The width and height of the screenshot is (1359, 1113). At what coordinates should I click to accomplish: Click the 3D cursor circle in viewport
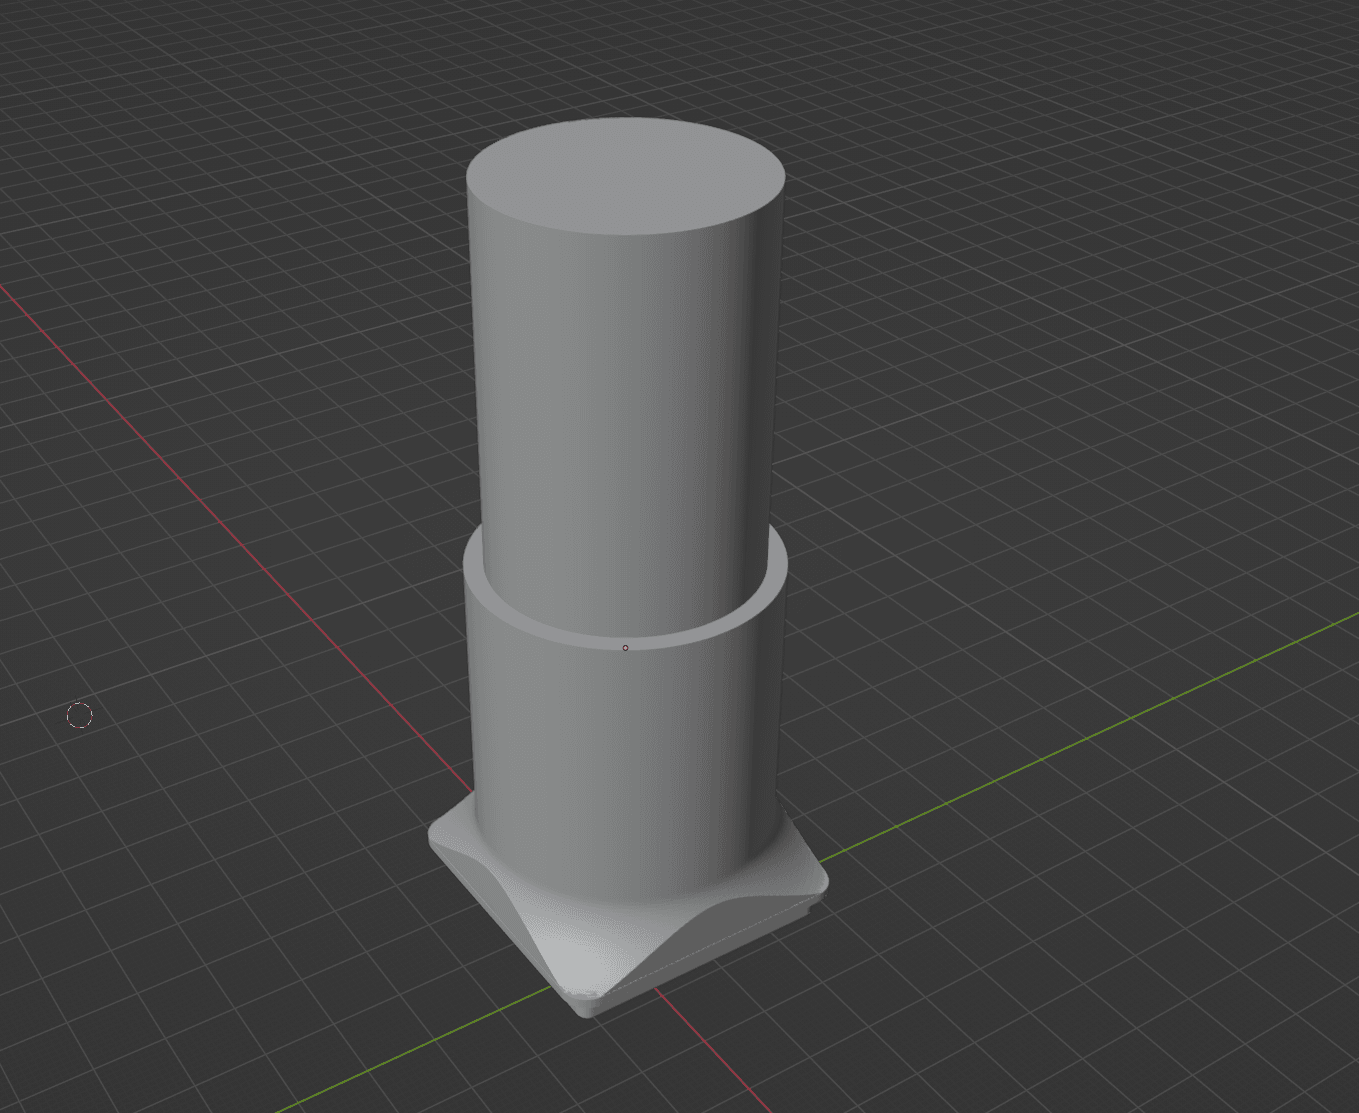click(x=80, y=715)
